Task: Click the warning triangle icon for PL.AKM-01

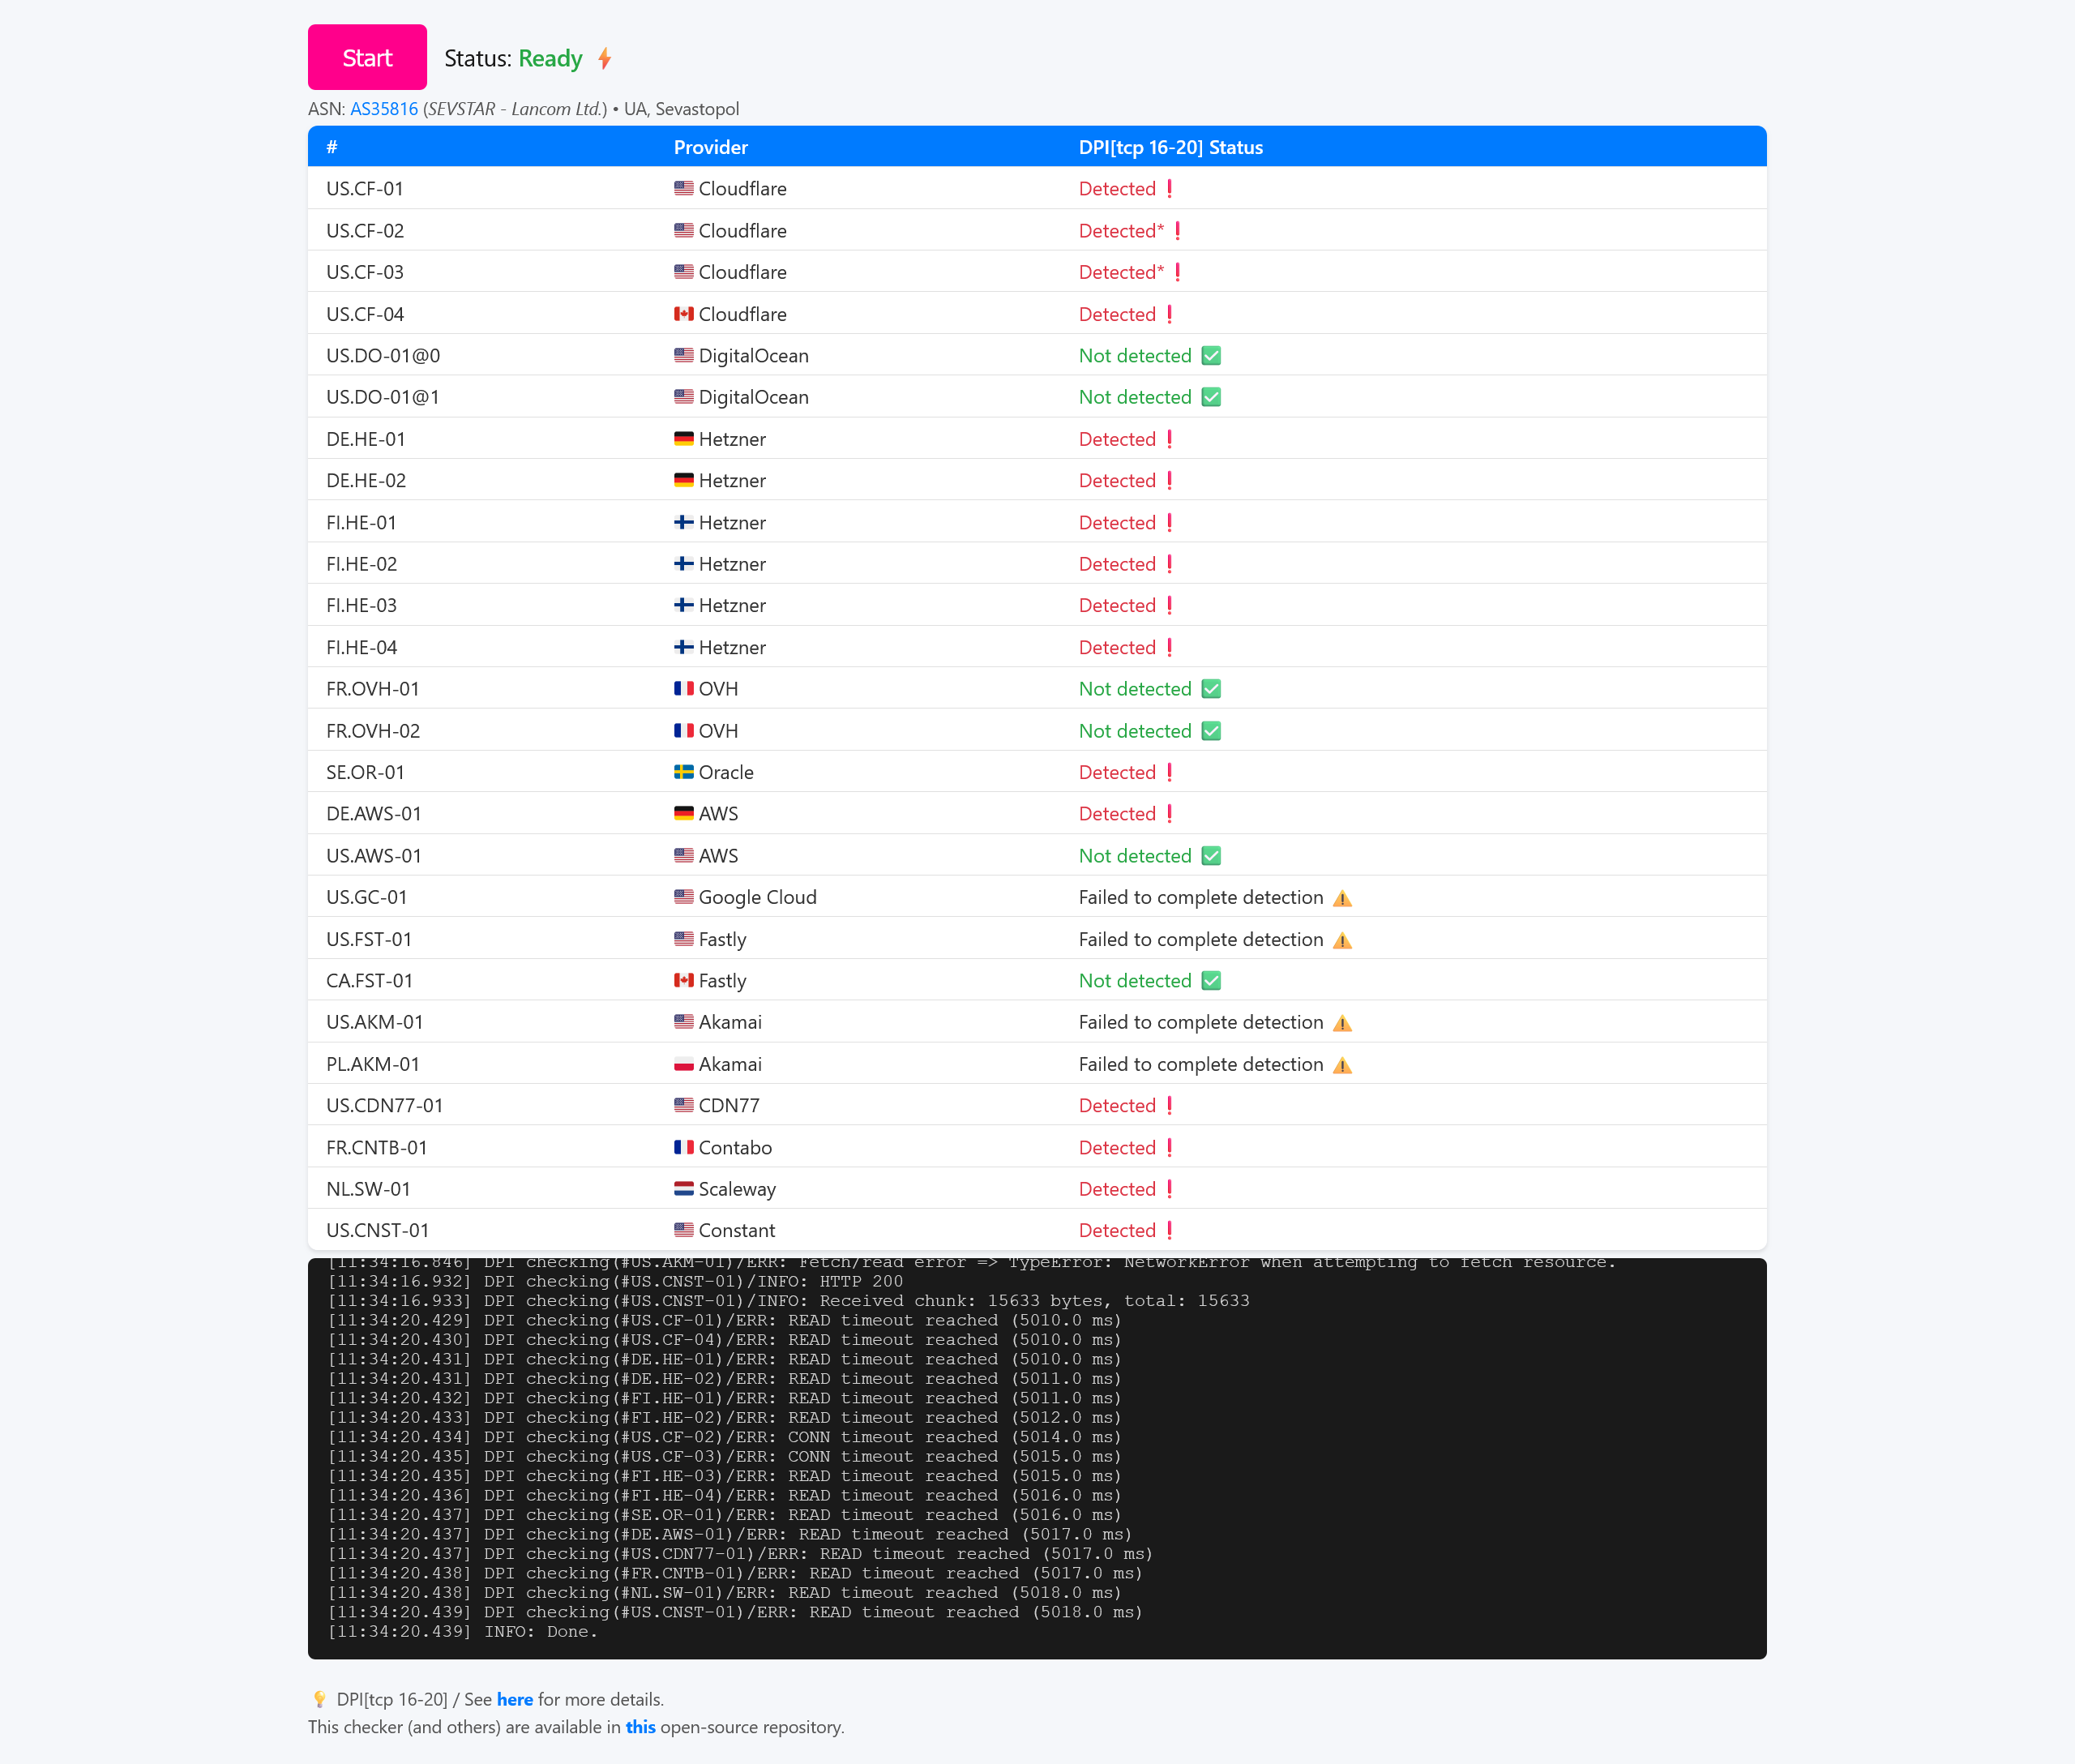Action: pos(1342,1065)
